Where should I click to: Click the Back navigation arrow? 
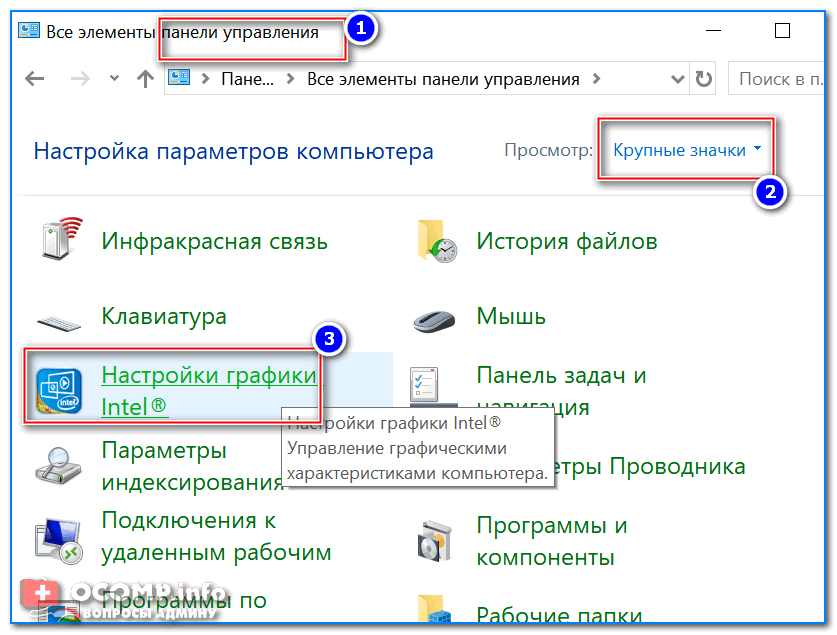(x=34, y=79)
